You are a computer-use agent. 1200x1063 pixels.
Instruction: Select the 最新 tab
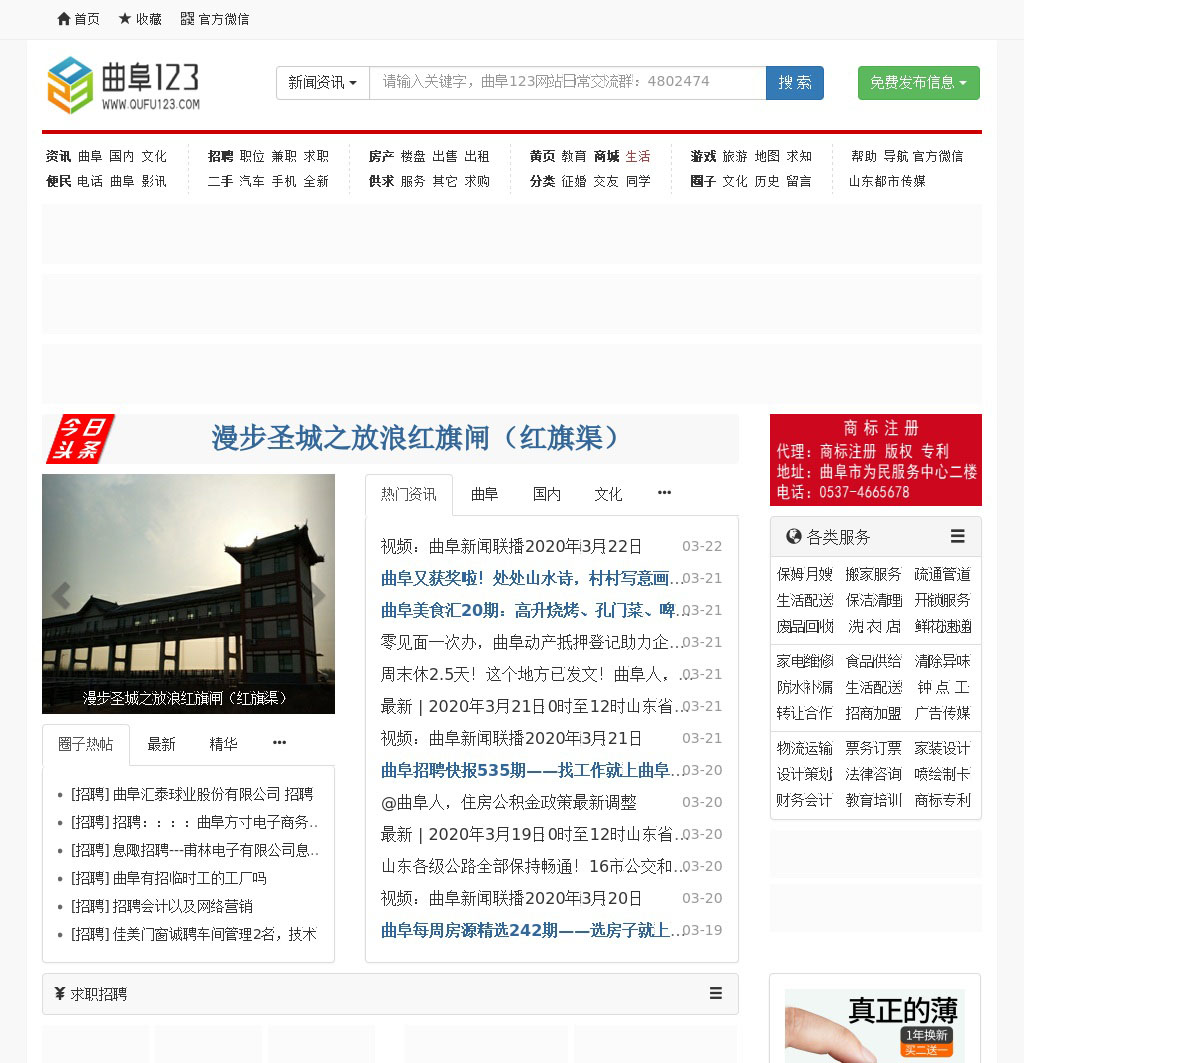tap(161, 744)
